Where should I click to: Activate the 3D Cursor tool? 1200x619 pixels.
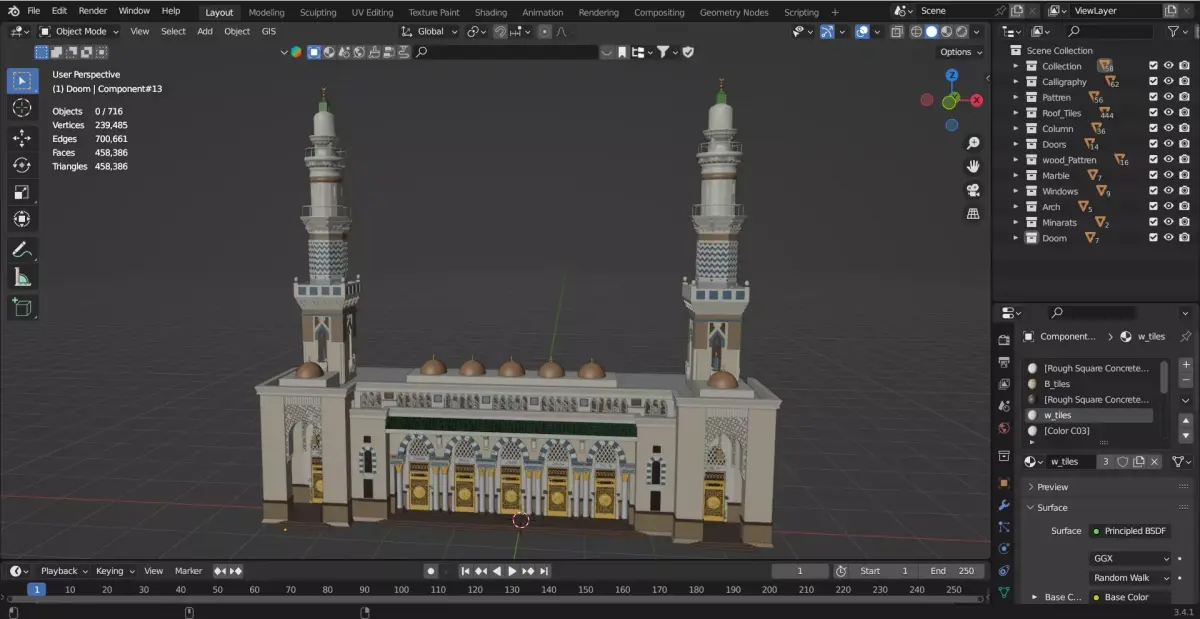tap(22, 108)
